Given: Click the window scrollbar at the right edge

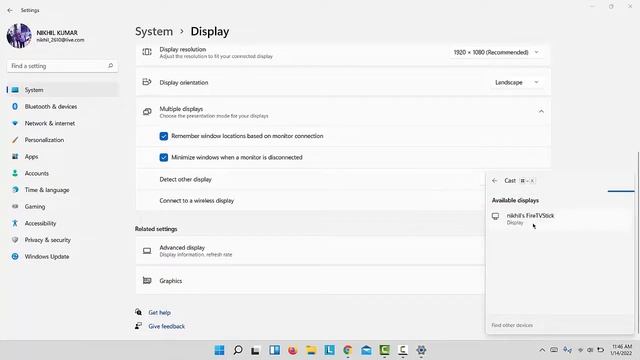Looking at the screenshot, I should (x=638, y=242).
